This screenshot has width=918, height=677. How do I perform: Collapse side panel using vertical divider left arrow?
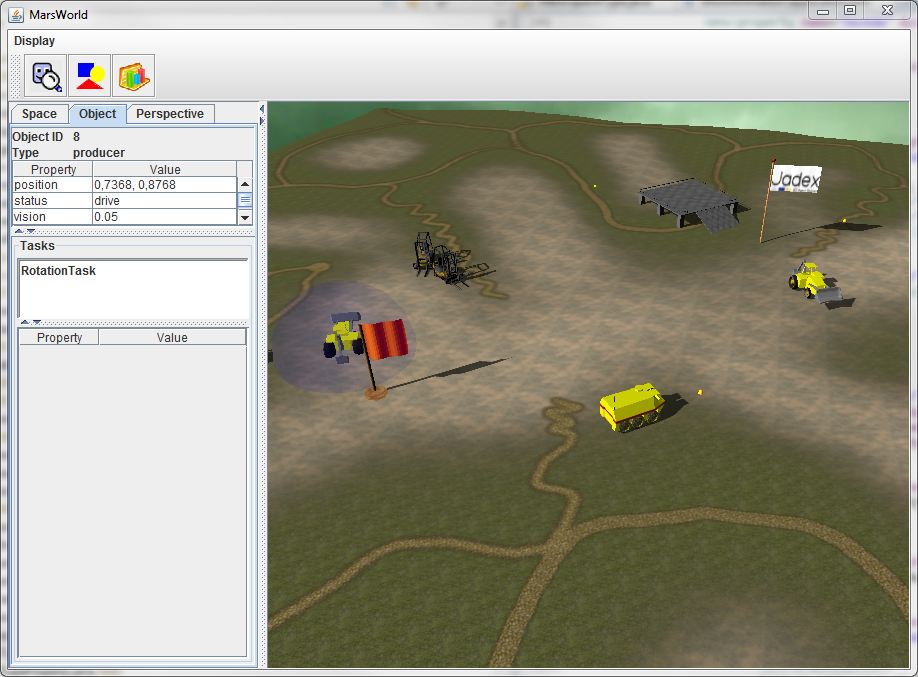tap(262, 108)
